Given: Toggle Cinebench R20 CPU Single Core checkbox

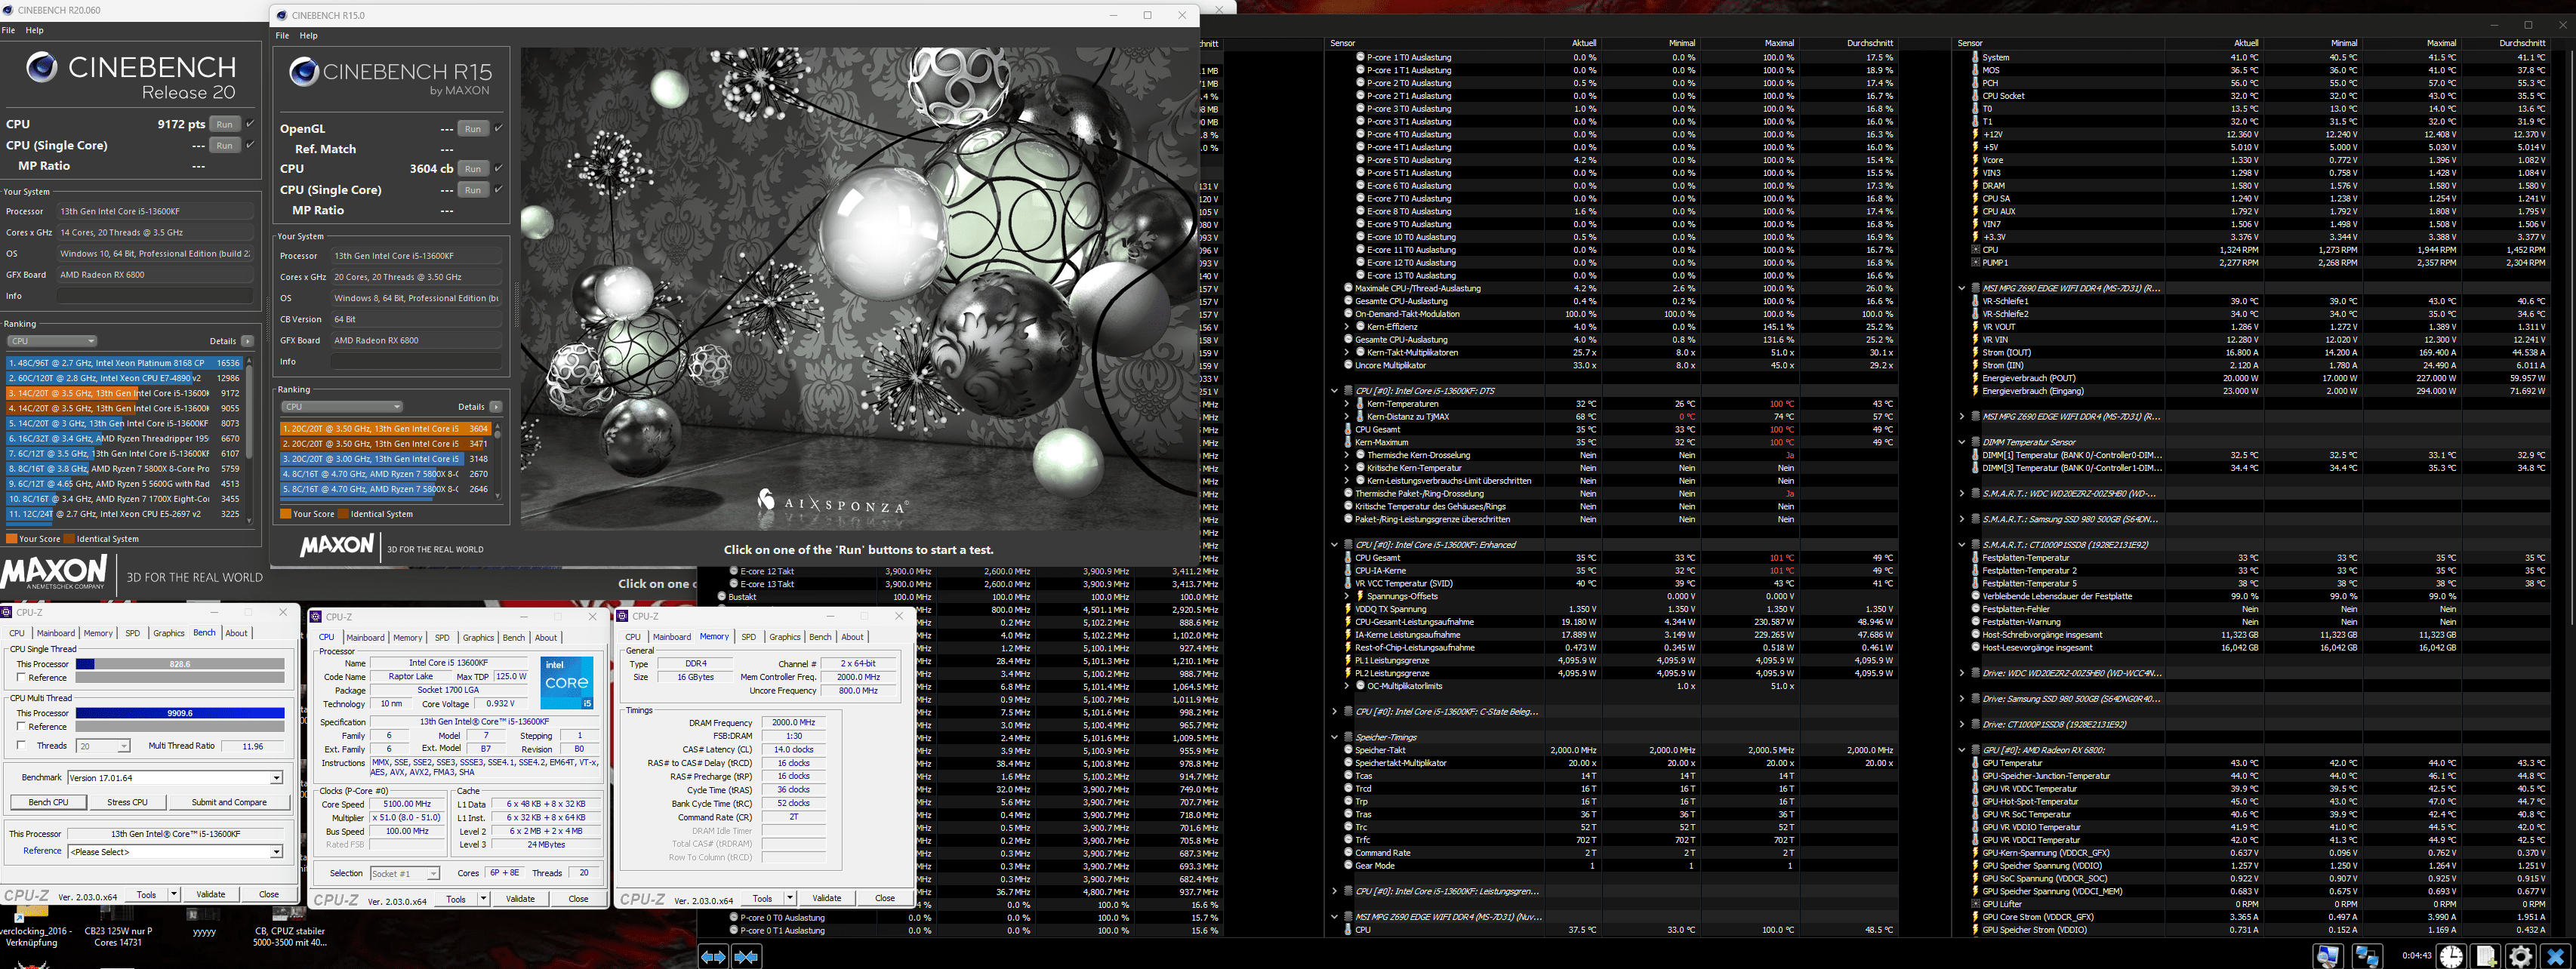Looking at the screenshot, I should coord(250,145).
